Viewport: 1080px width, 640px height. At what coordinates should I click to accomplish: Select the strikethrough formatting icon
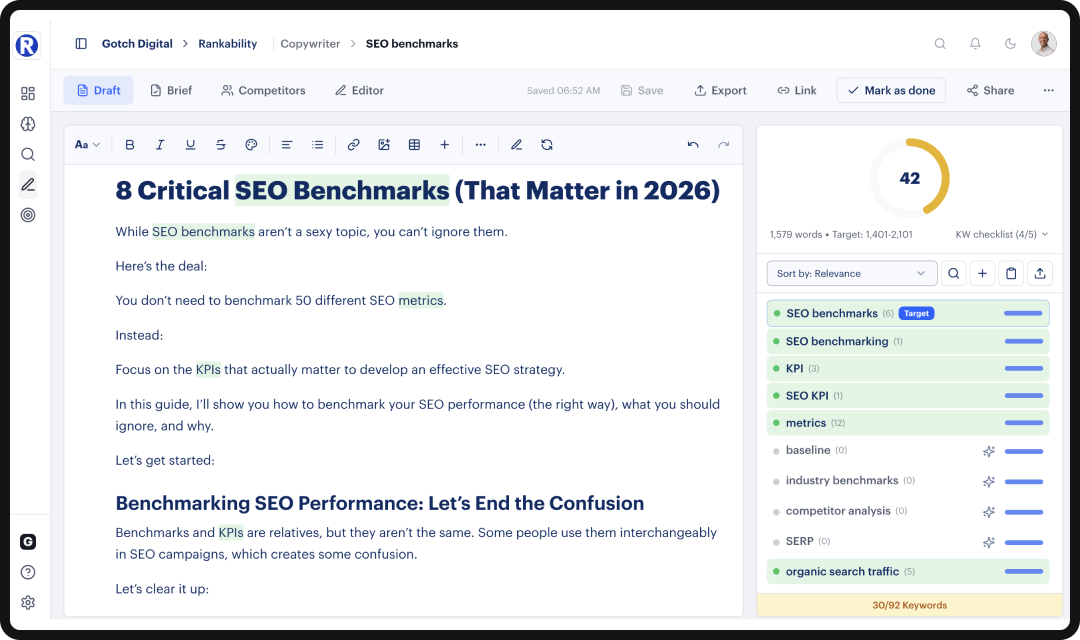coord(221,144)
